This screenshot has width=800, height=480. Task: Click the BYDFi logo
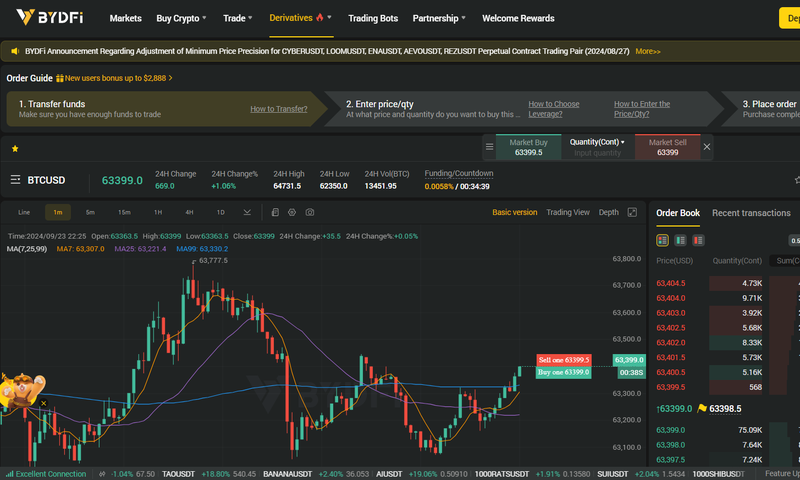coord(49,17)
